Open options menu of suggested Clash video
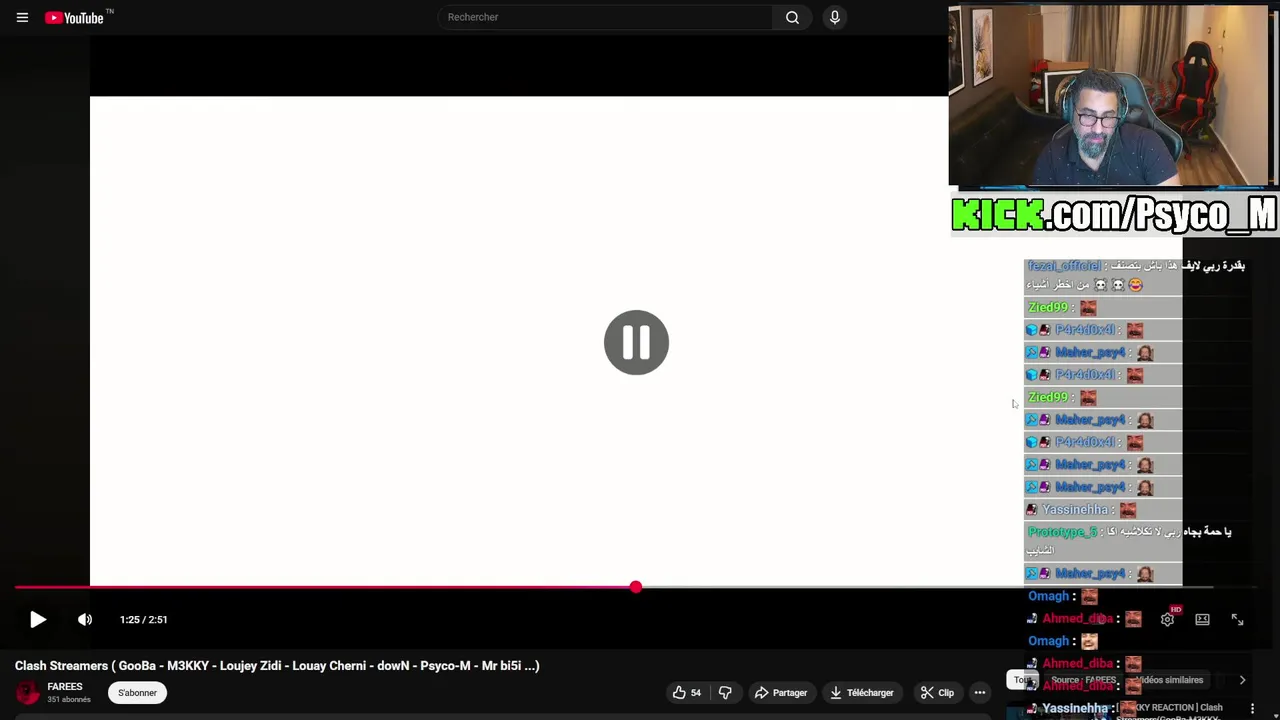 [x=1252, y=709]
